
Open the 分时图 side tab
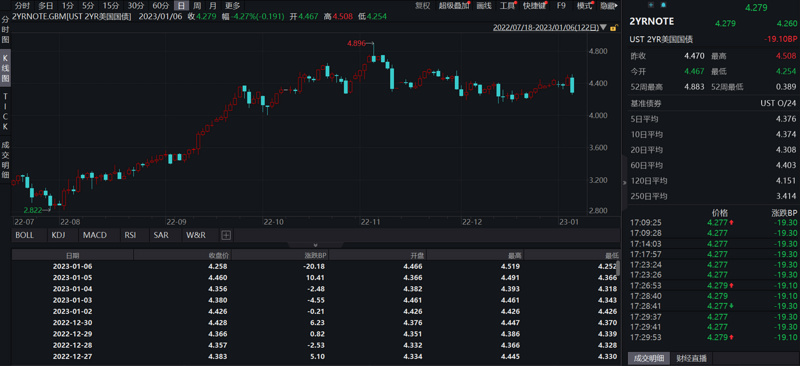point(5,30)
